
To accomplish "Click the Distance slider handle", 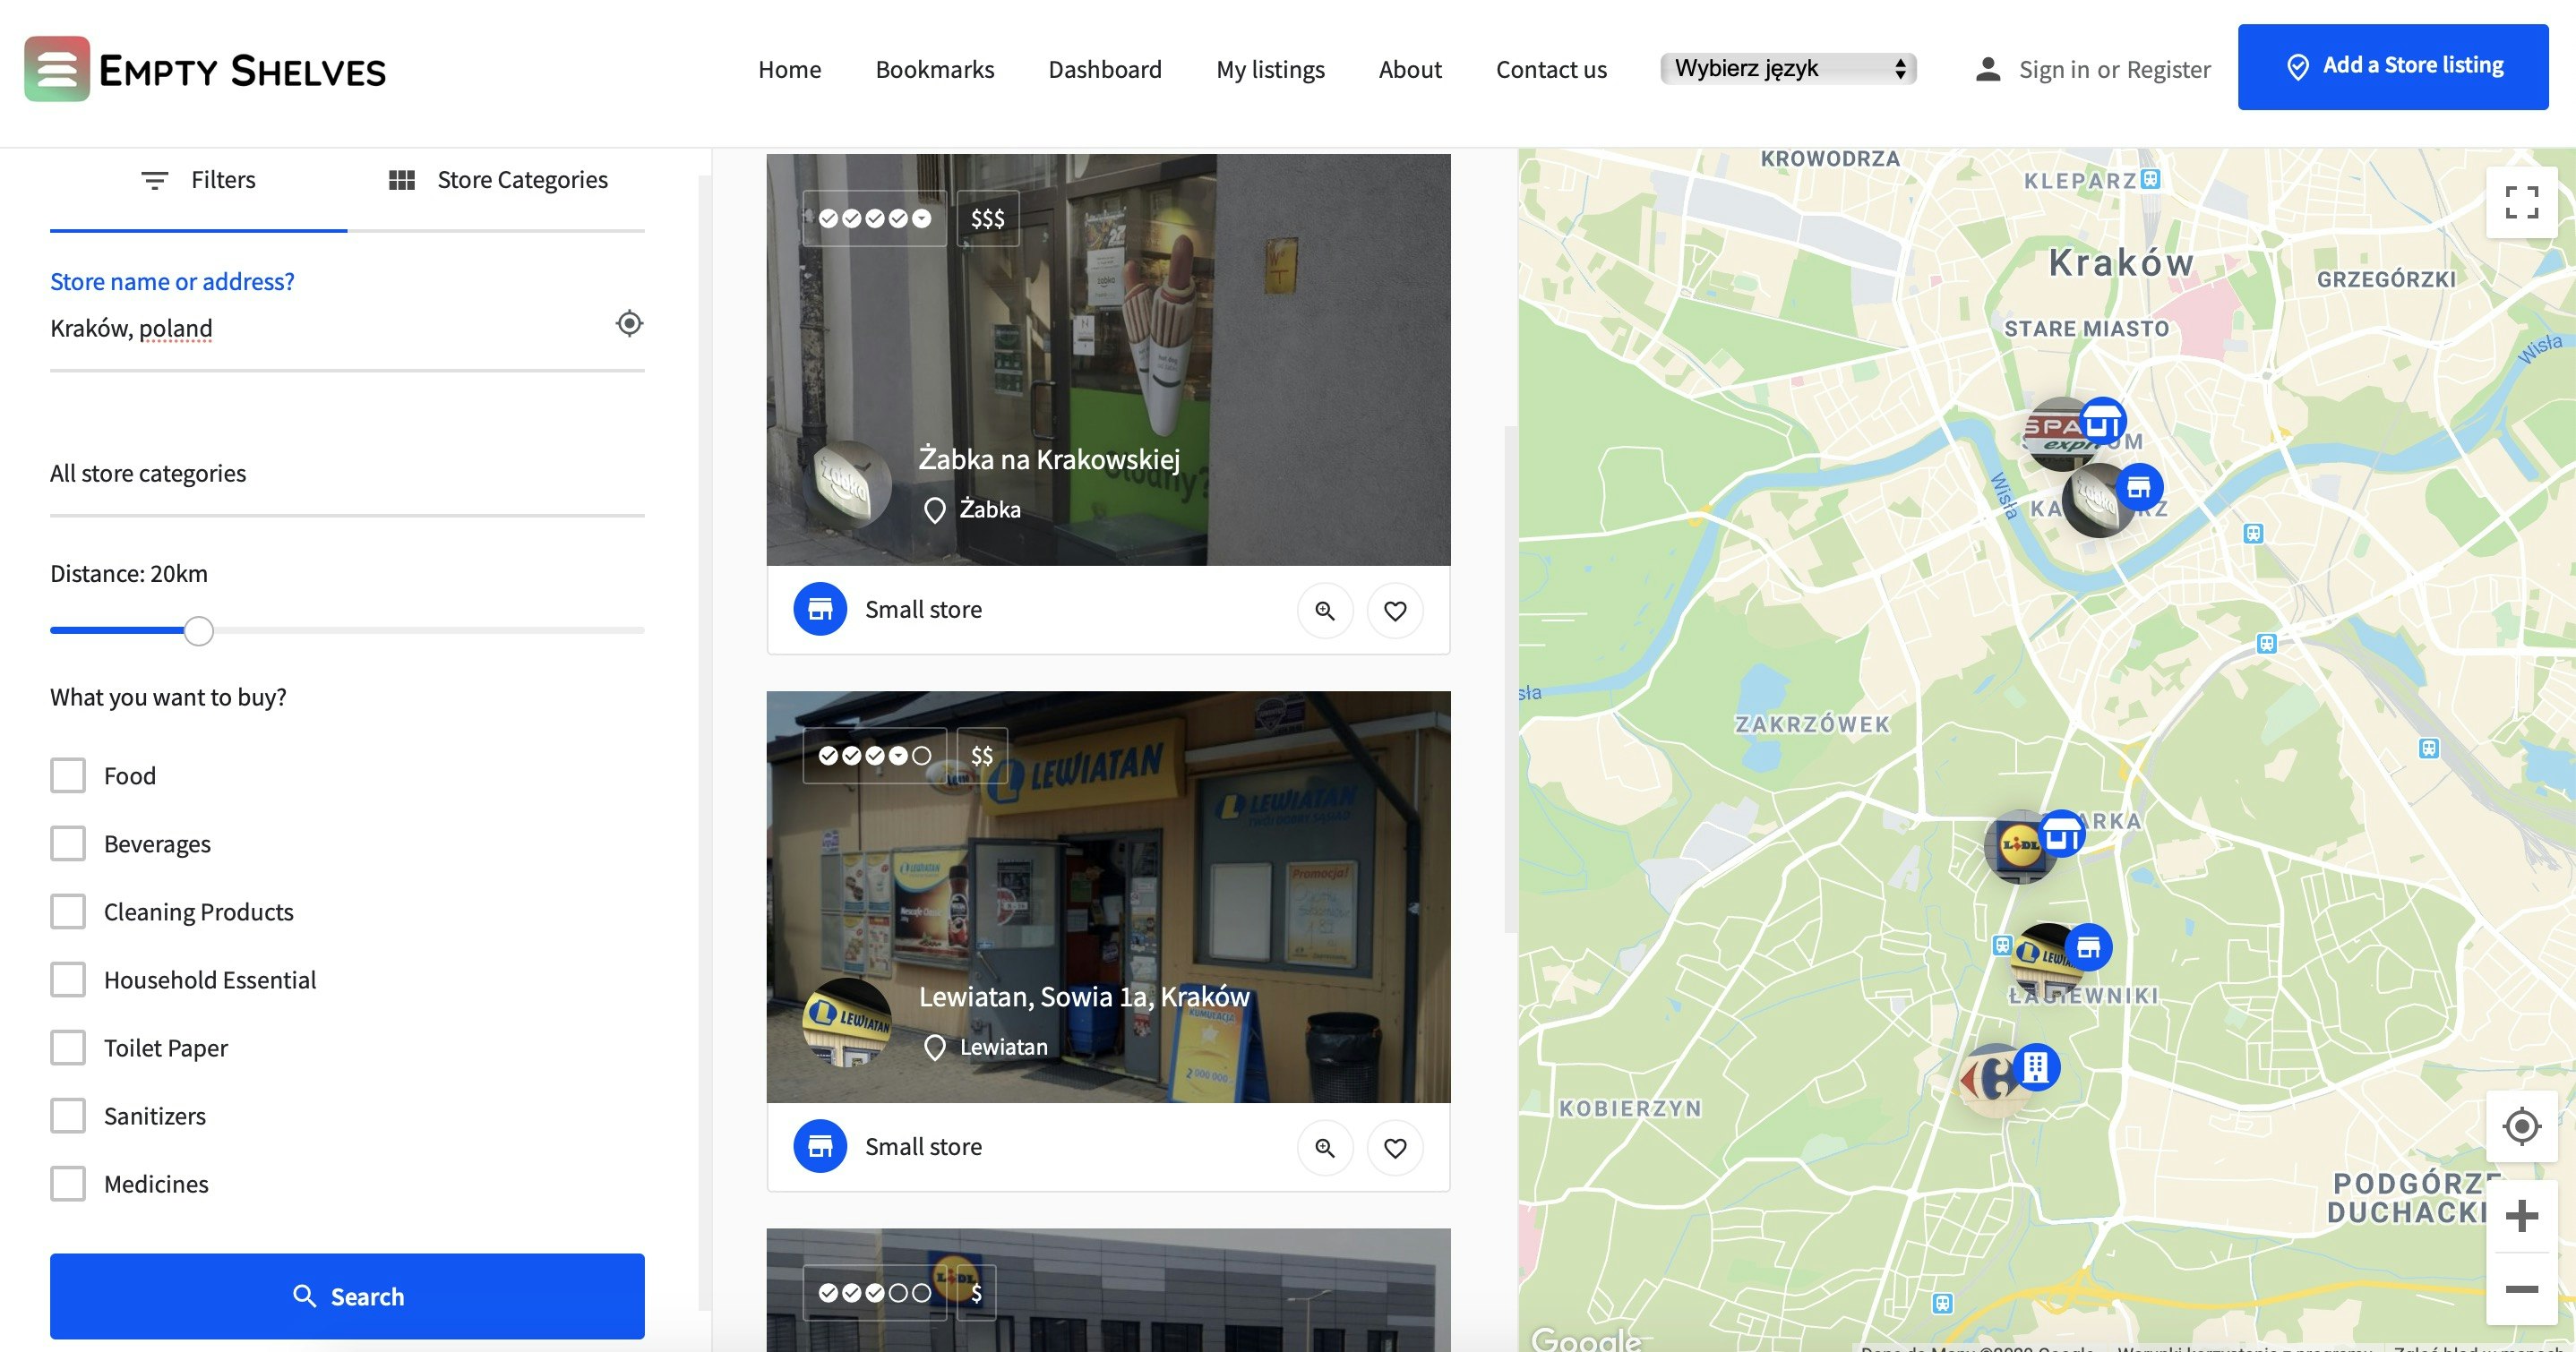I will (x=199, y=631).
